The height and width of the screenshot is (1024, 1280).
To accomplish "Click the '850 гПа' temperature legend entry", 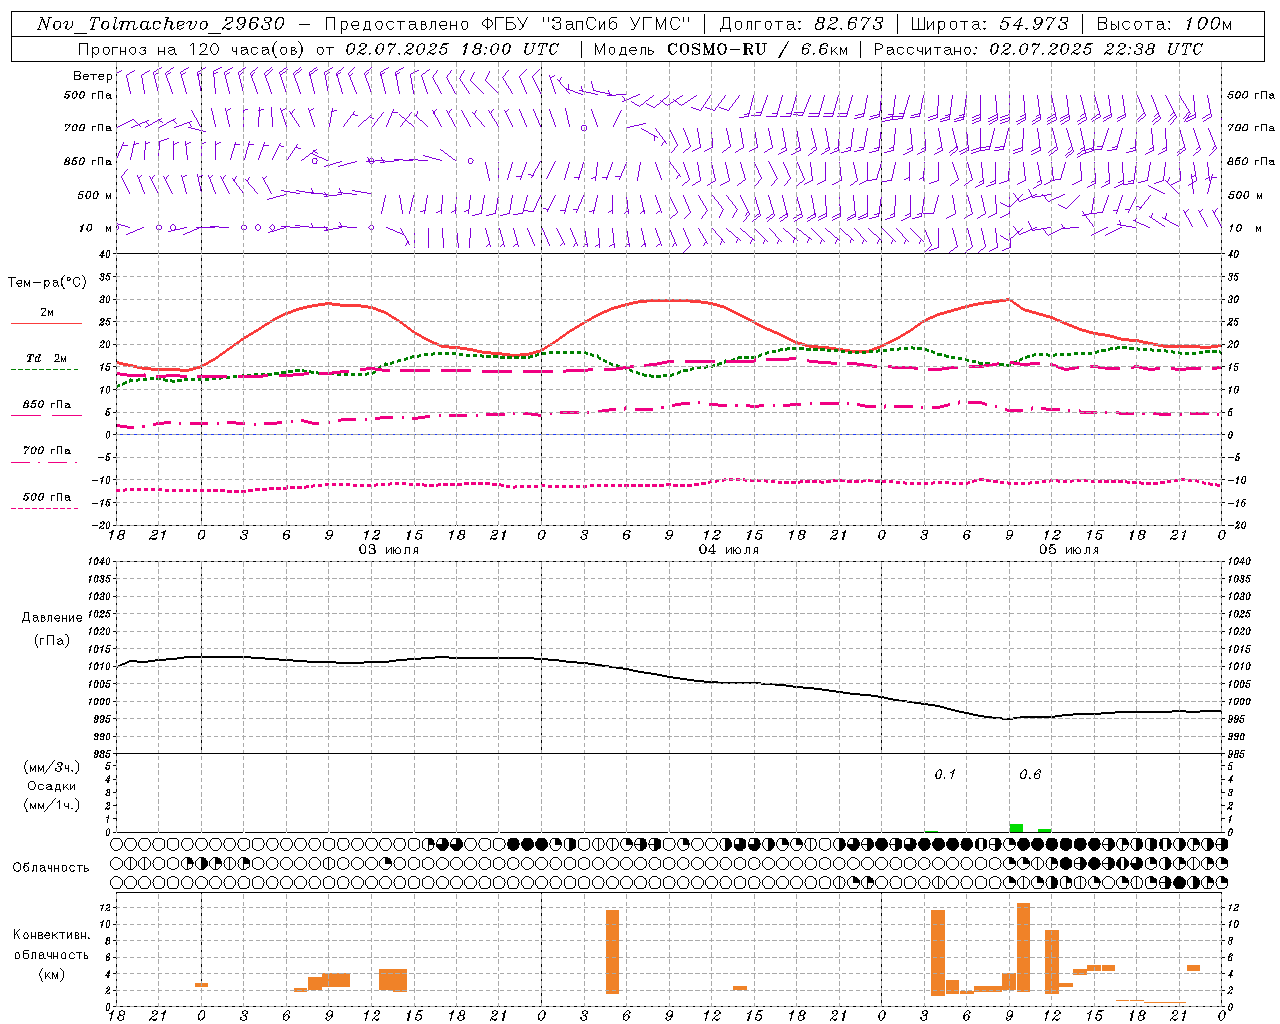I will [47, 405].
